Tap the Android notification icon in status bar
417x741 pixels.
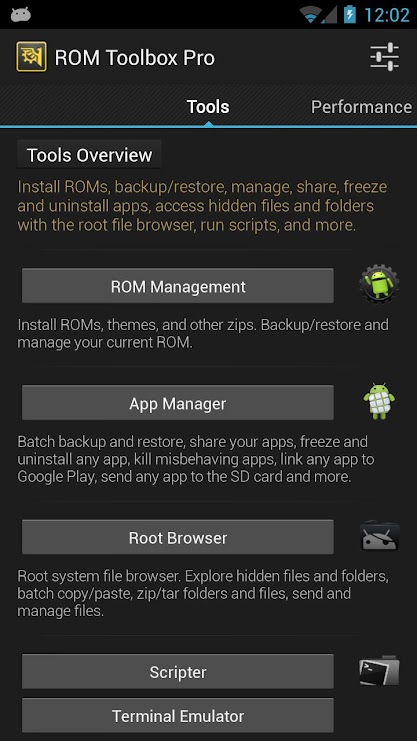[x=21, y=14]
